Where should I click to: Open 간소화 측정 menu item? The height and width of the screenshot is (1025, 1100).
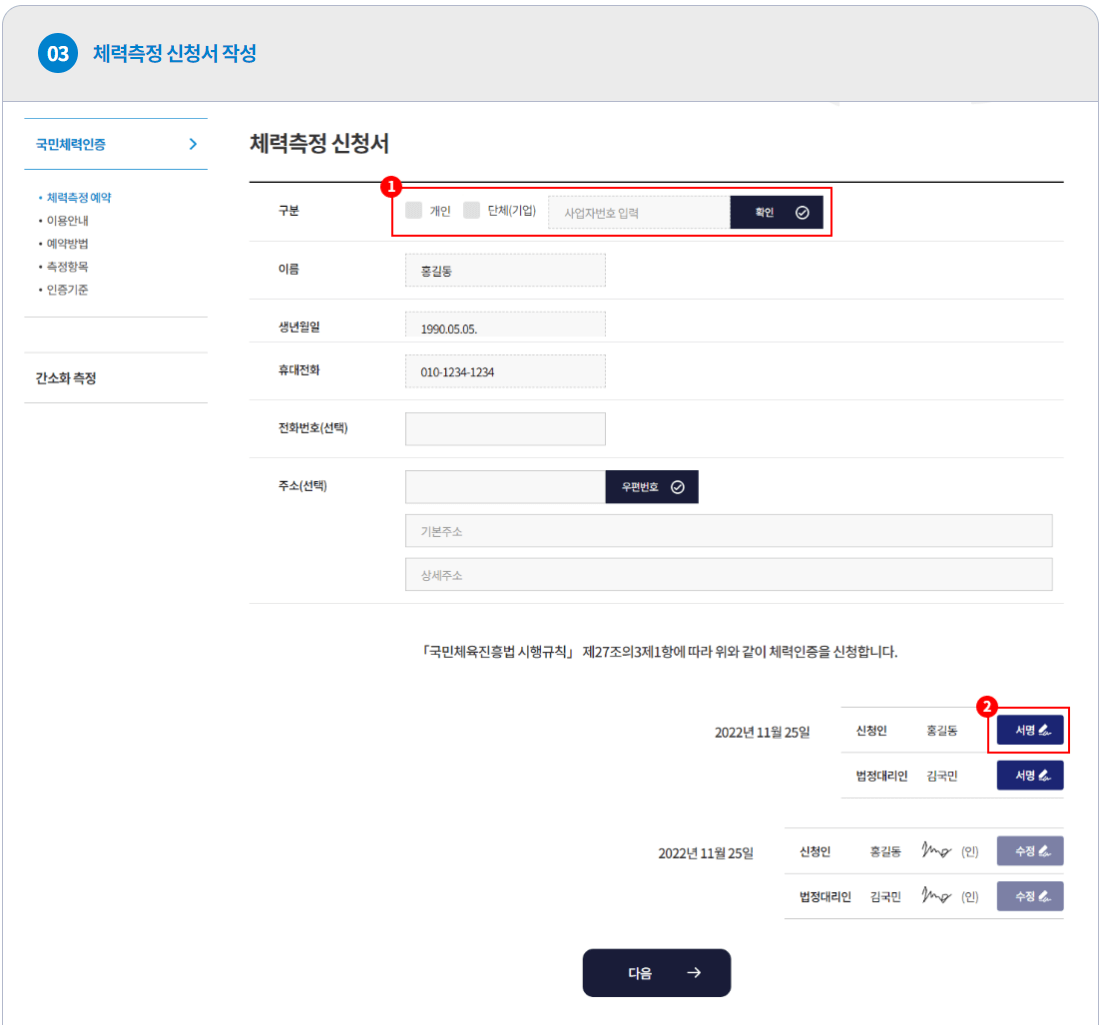(x=116, y=378)
